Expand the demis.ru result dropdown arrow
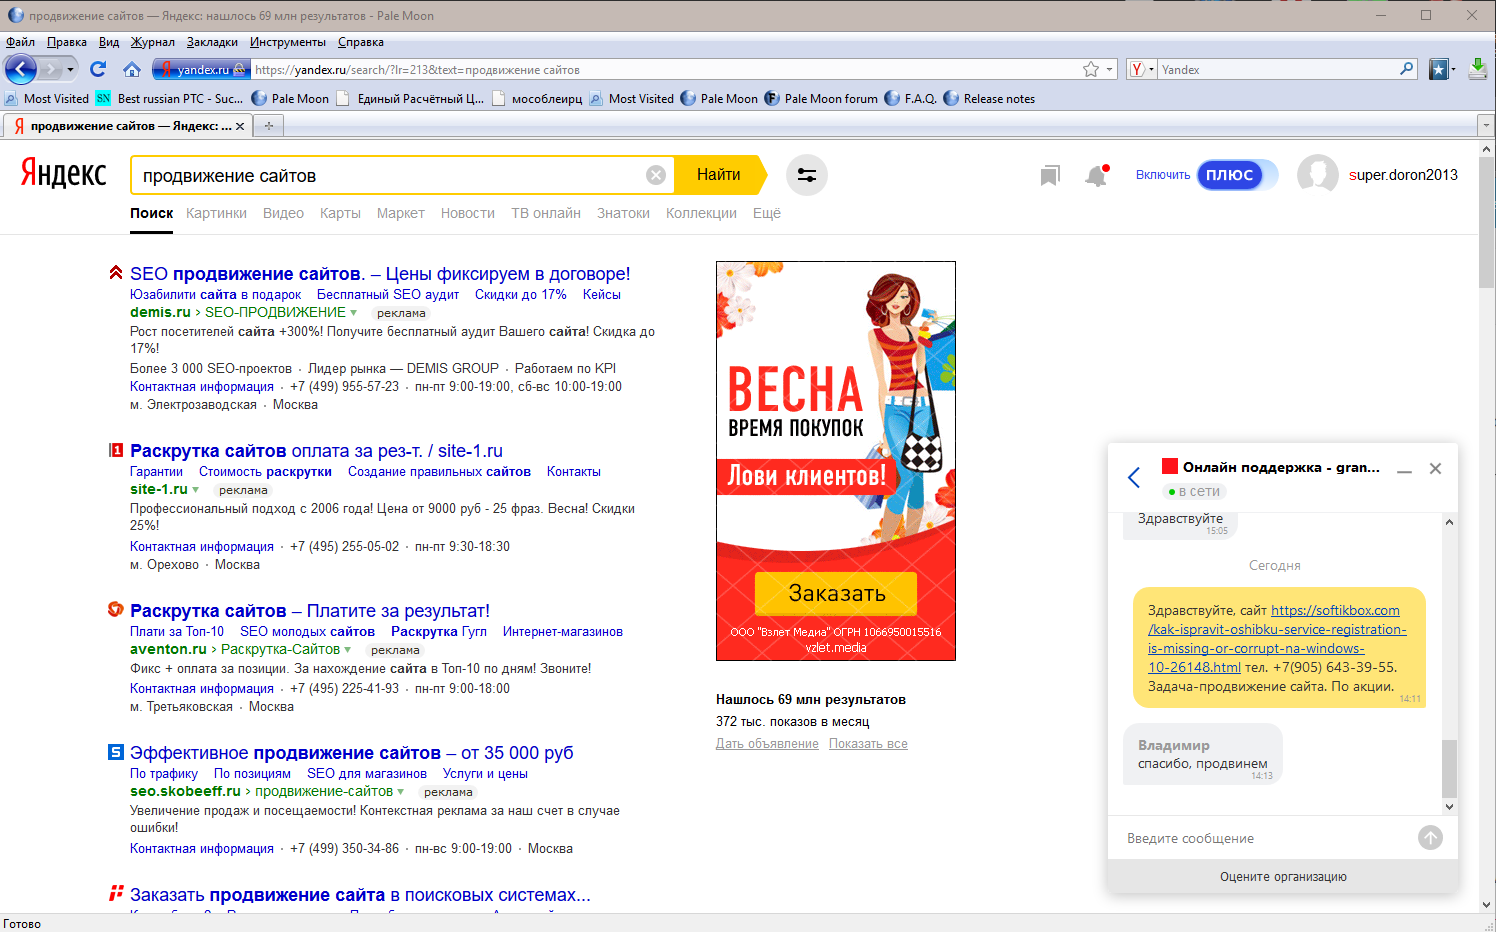 coord(353,313)
